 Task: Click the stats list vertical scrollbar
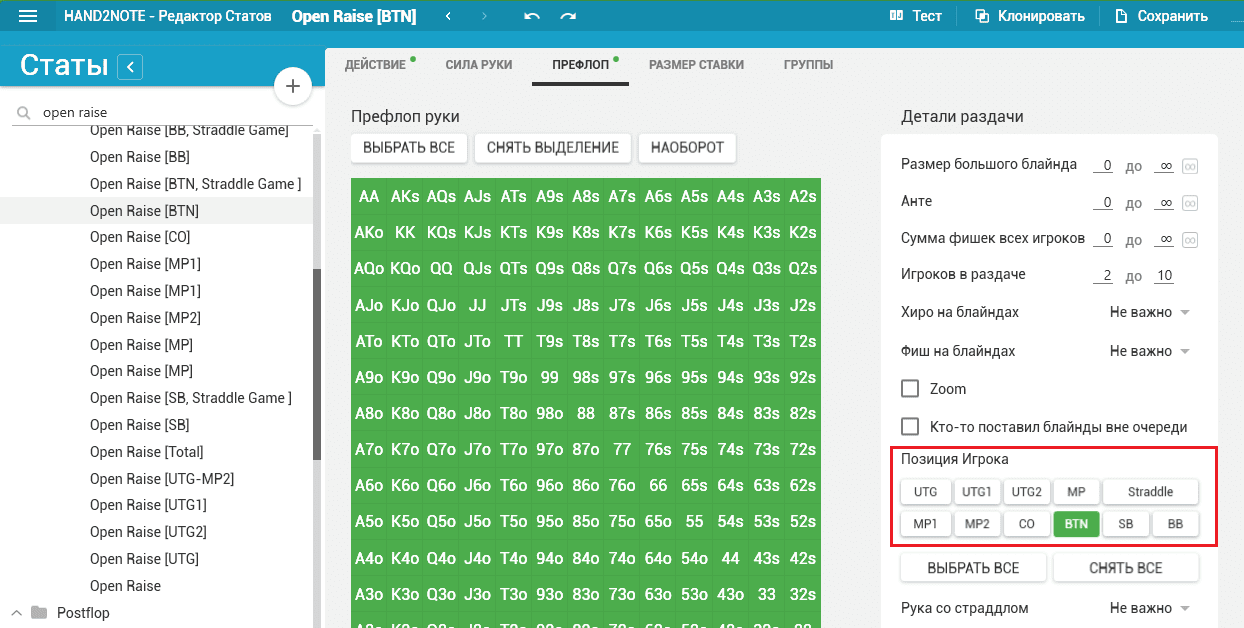pos(317,365)
